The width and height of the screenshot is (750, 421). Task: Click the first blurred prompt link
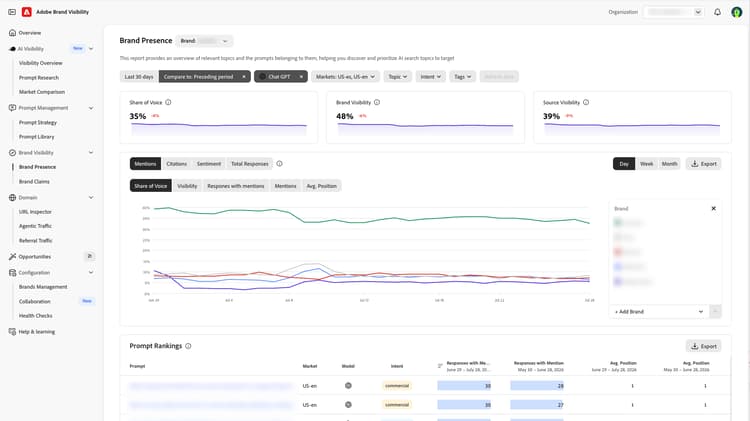[210, 386]
